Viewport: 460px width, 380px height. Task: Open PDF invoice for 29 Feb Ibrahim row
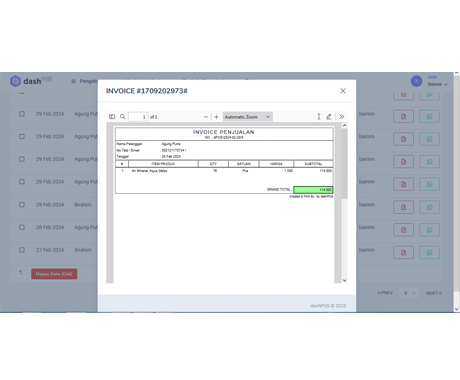click(x=403, y=207)
